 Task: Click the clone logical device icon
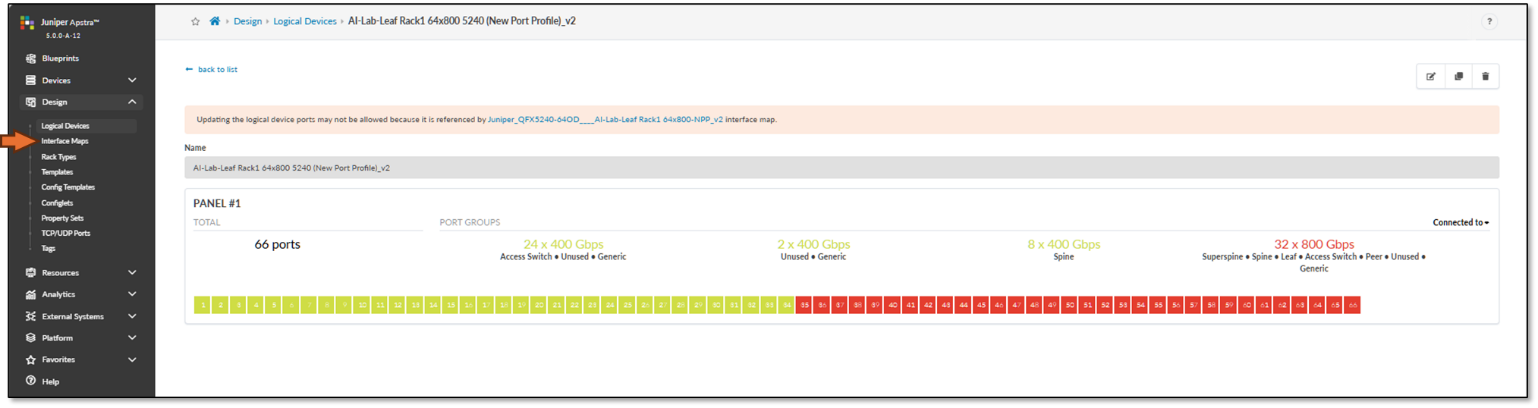(1459, 77)
